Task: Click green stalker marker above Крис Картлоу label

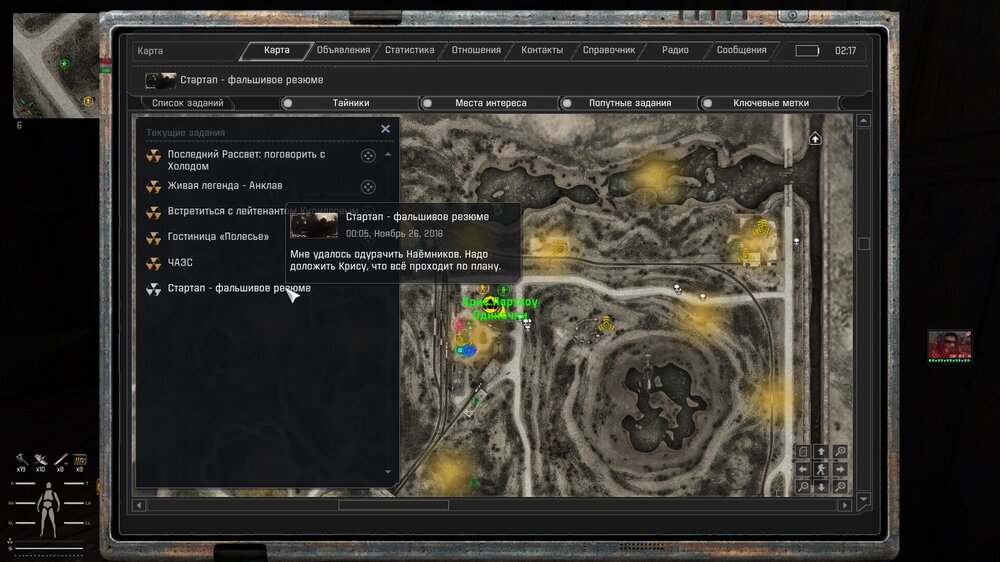Action: click(503, 290)
